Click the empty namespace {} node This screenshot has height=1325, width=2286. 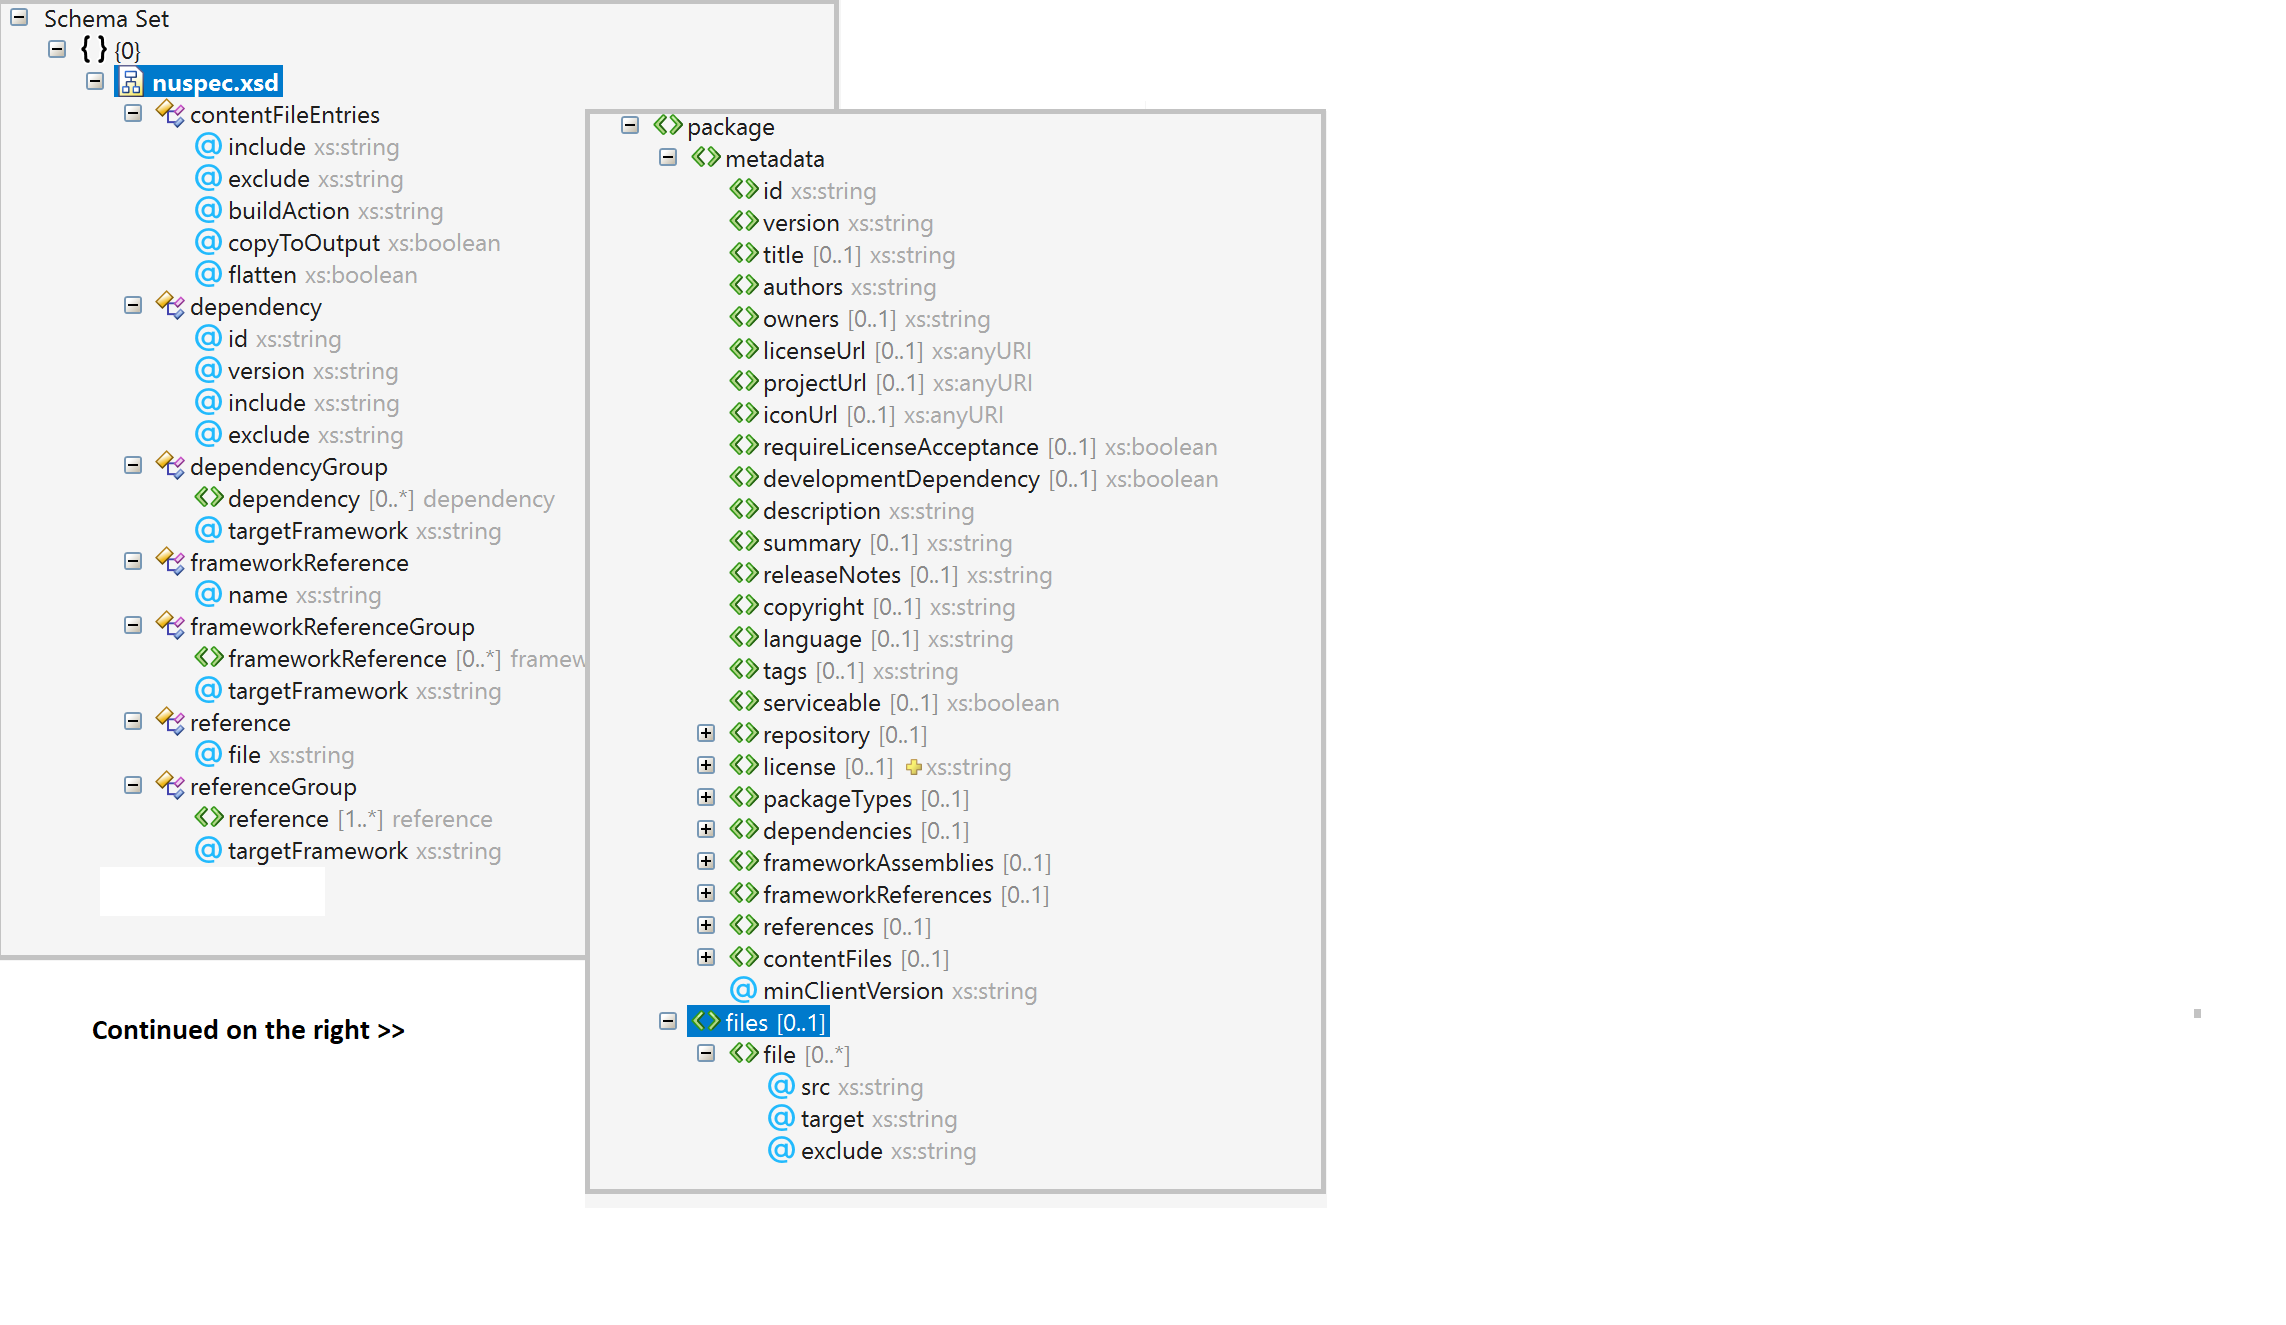pos(90,49)
